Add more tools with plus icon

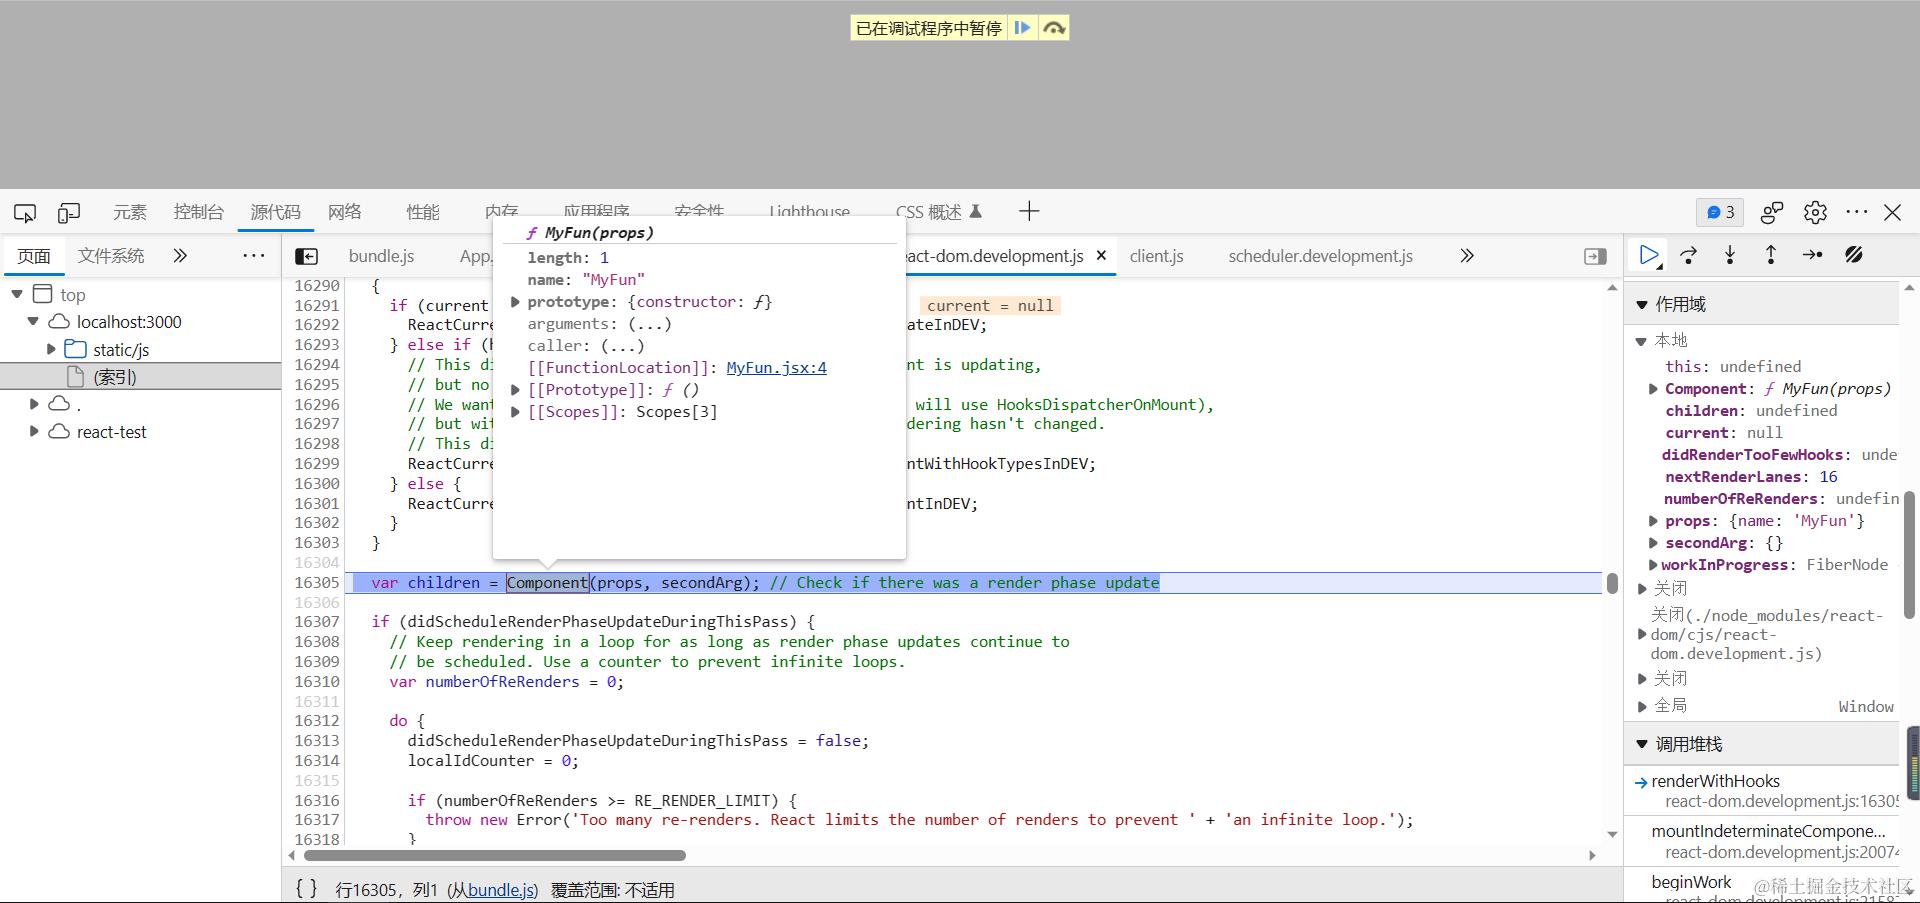click(x=1029, y=211)
